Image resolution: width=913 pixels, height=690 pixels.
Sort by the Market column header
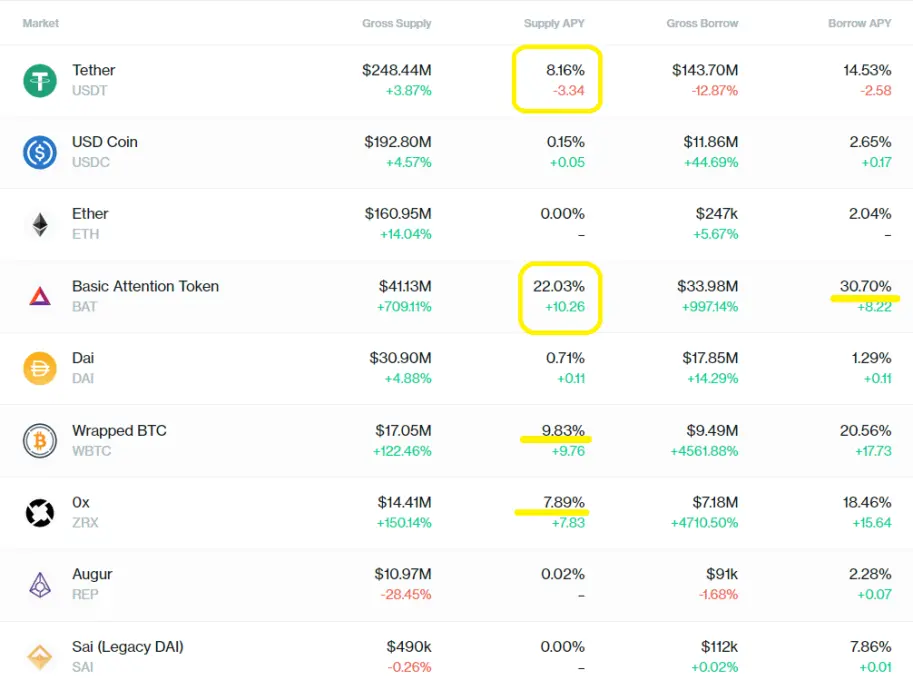click(x=41, y=23)
